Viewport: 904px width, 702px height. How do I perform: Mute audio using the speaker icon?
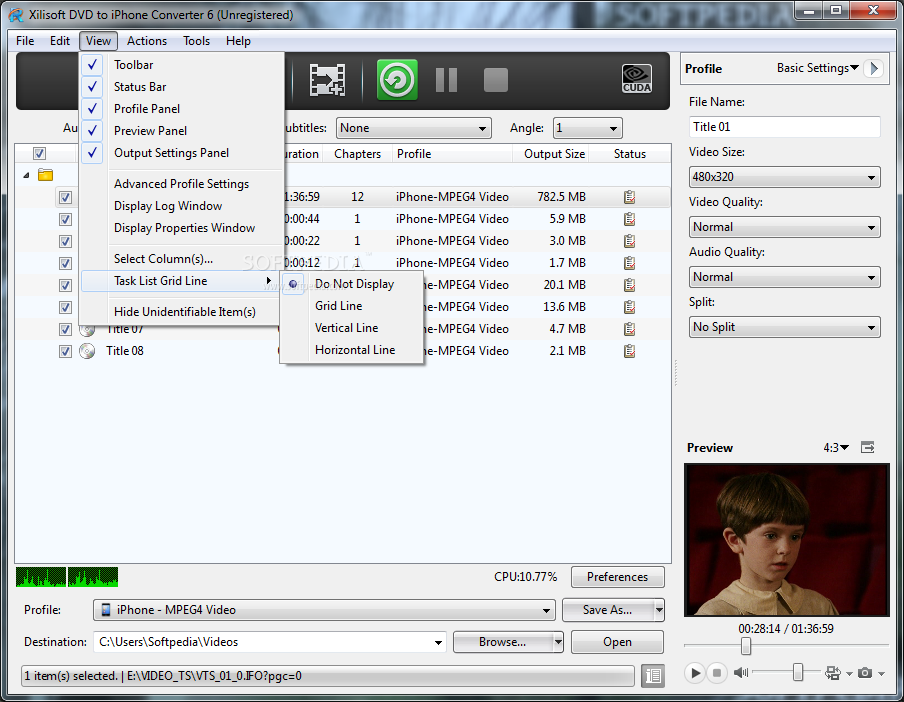(x=741, y=673)
